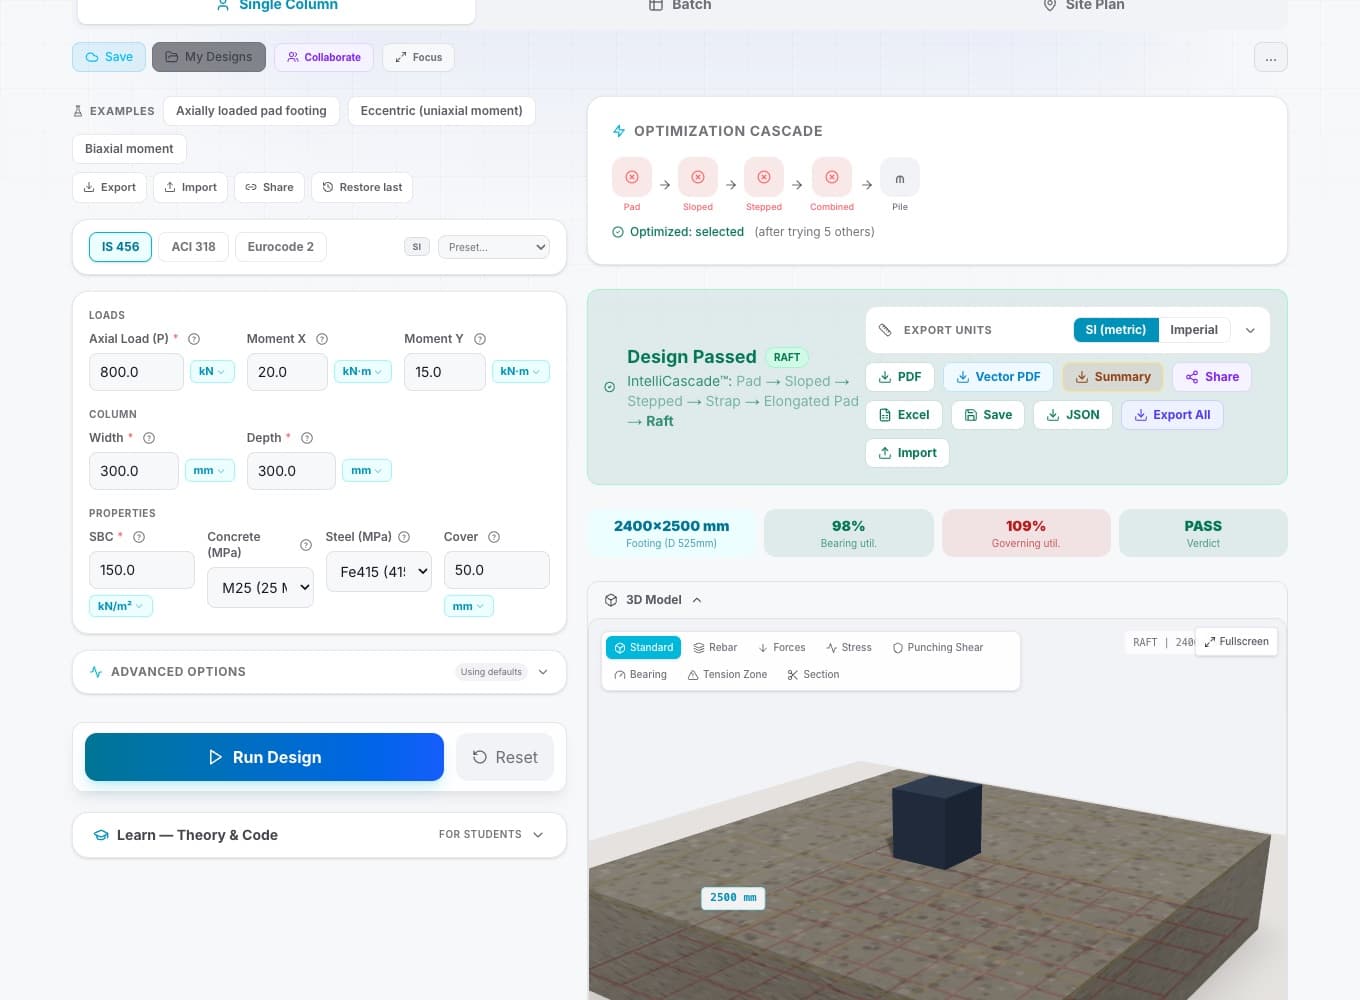The image size is (1360, 1000).
Task: Select the ACI 318 design code
Action: [x=193, y=247]
